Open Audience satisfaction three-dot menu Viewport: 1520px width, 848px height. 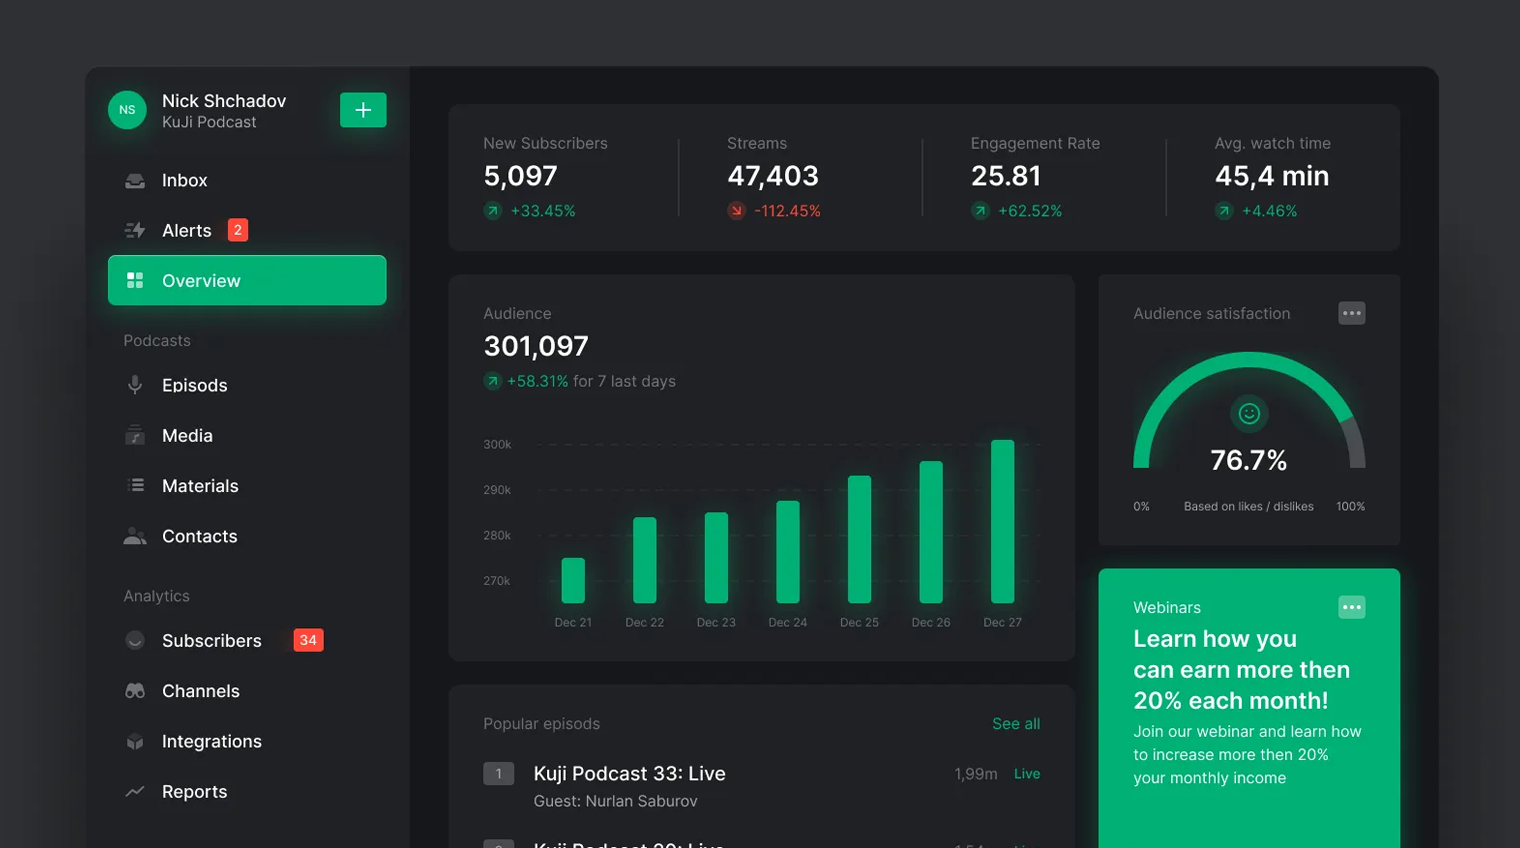pyautogui.click(x=1352, y=313)
